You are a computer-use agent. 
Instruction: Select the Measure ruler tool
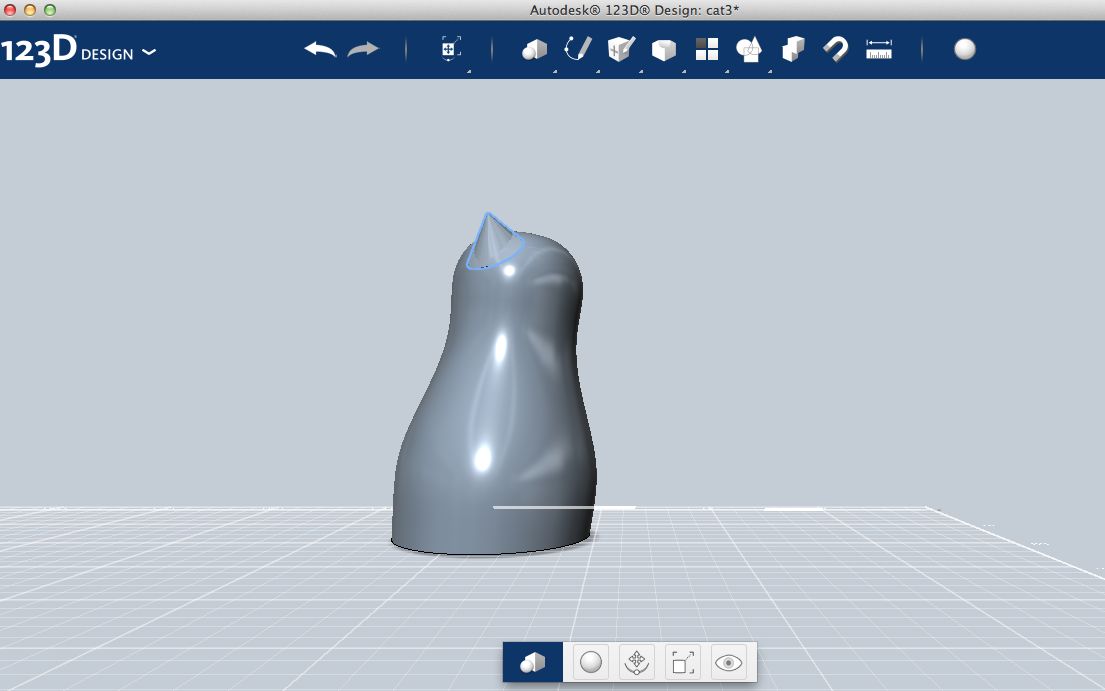(x=879, y=49)
